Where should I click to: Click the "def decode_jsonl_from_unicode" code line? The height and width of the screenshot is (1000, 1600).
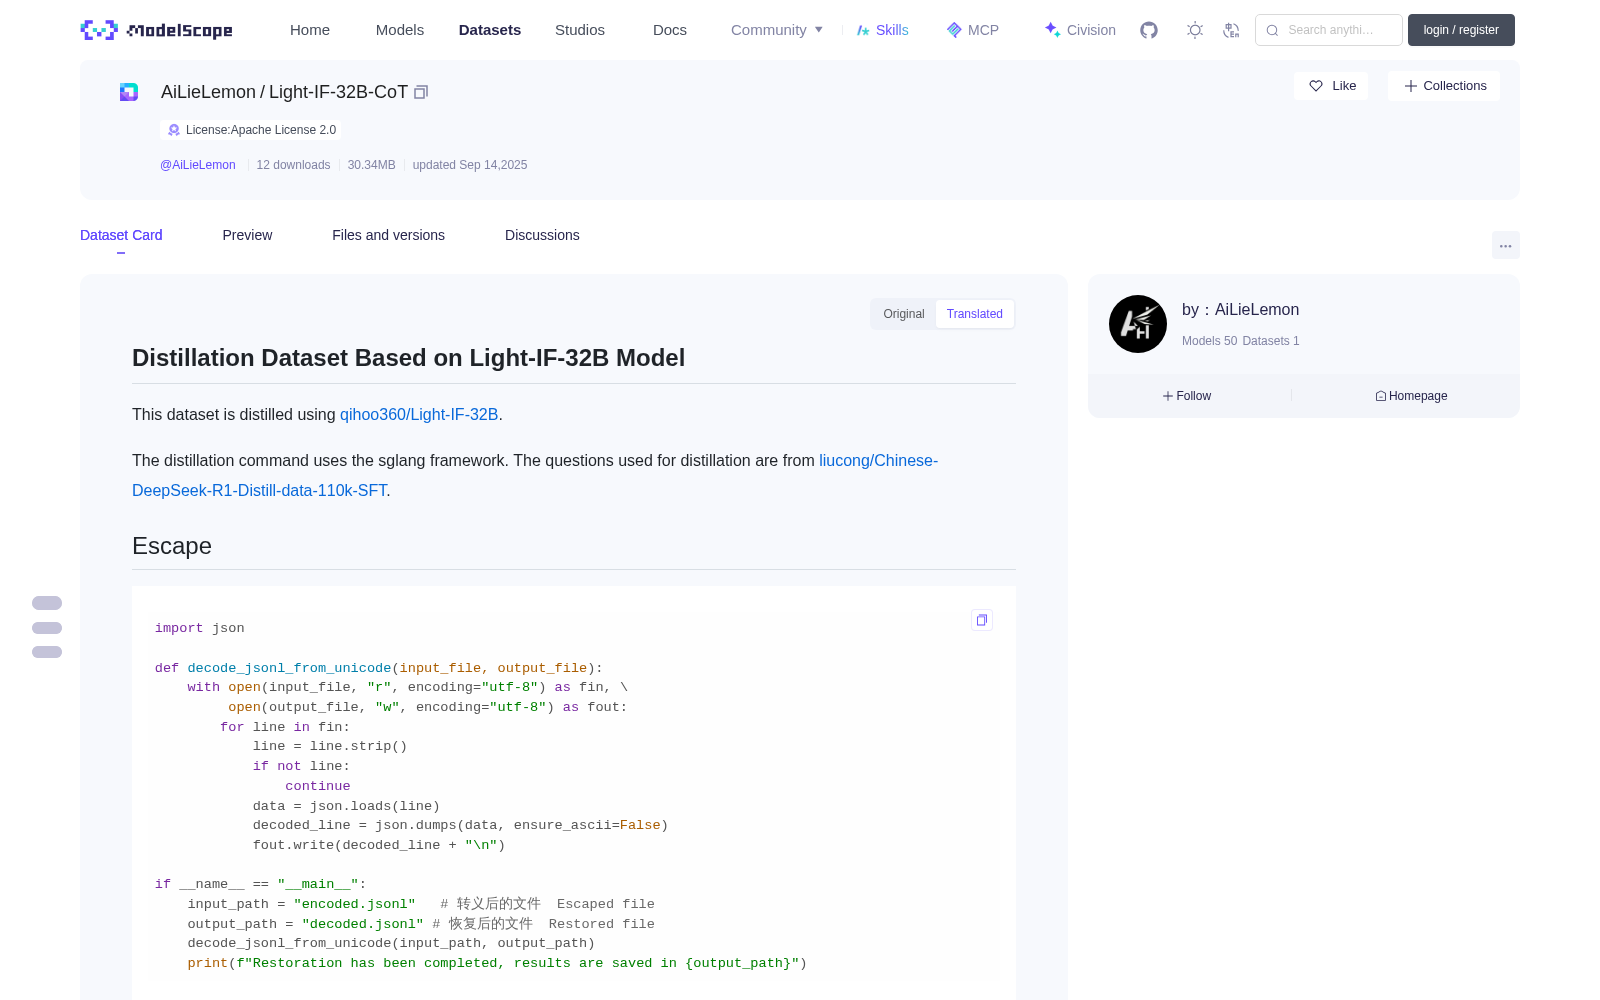379,668
